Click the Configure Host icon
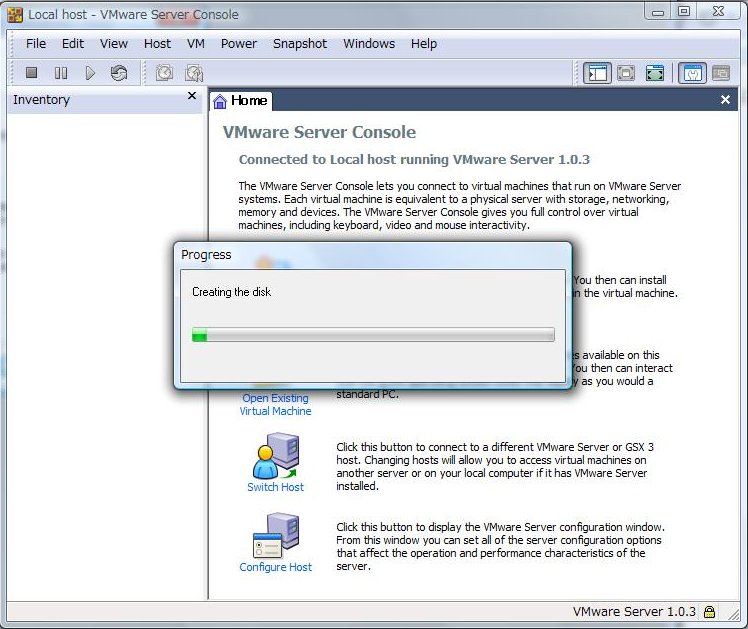This screenshot has height=629, width=748. (275, 542)
